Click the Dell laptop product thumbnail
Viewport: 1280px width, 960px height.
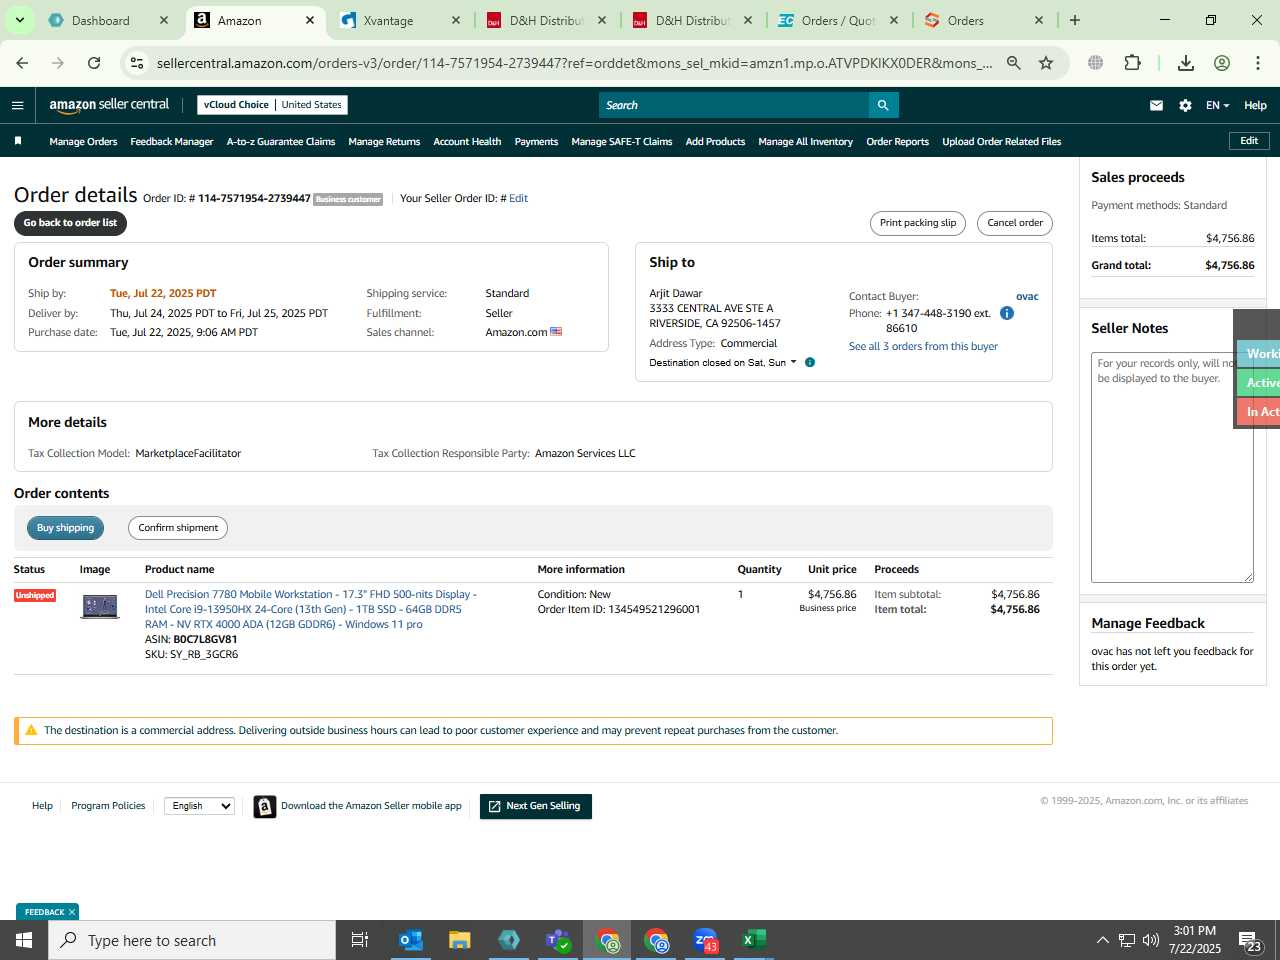[x=100, y=606]
